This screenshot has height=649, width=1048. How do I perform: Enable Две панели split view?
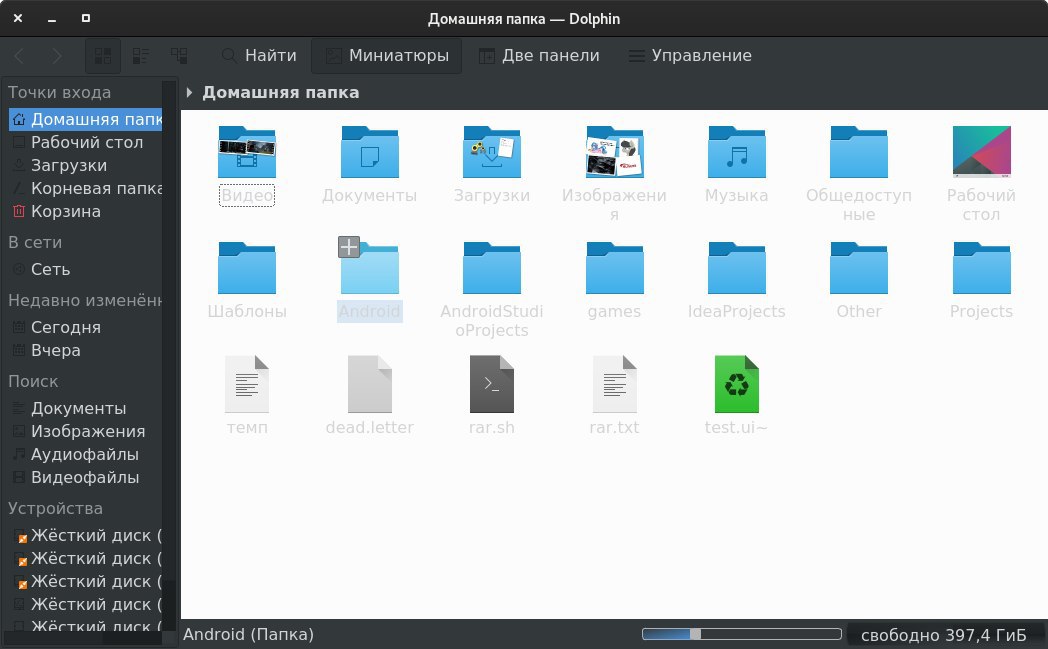point(539,55)
